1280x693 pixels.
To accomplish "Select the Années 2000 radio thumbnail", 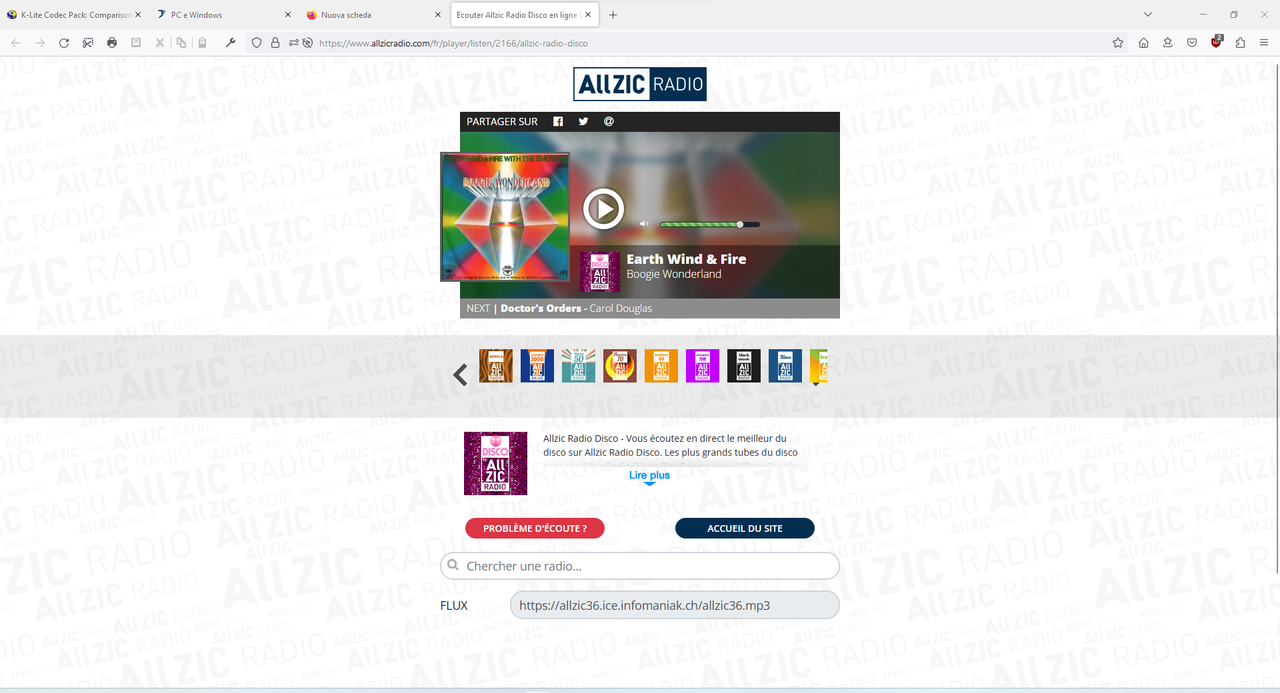I will click(x=537, y=366).
